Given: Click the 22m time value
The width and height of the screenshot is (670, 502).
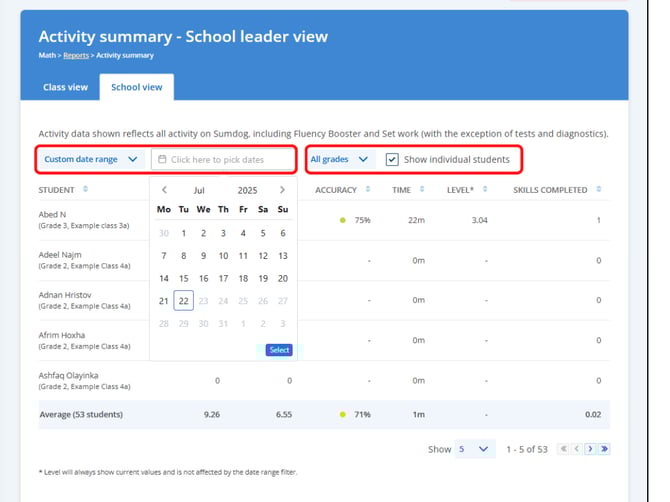Looking at the screenshot, I should coord(416,220).
